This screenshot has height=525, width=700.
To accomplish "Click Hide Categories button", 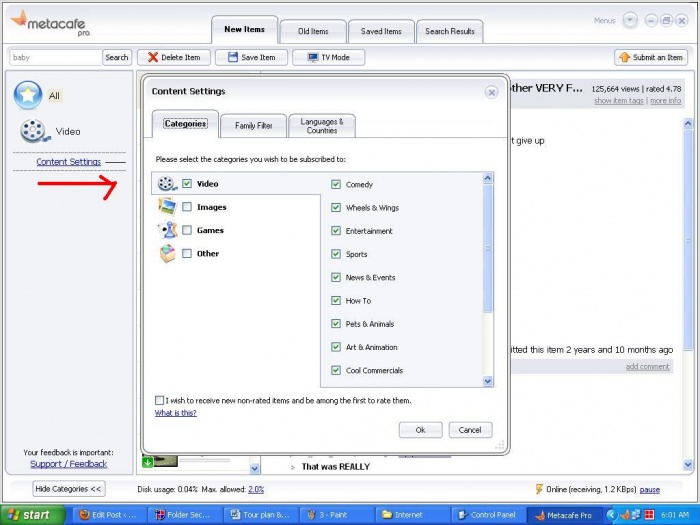I will coord(68,489).
